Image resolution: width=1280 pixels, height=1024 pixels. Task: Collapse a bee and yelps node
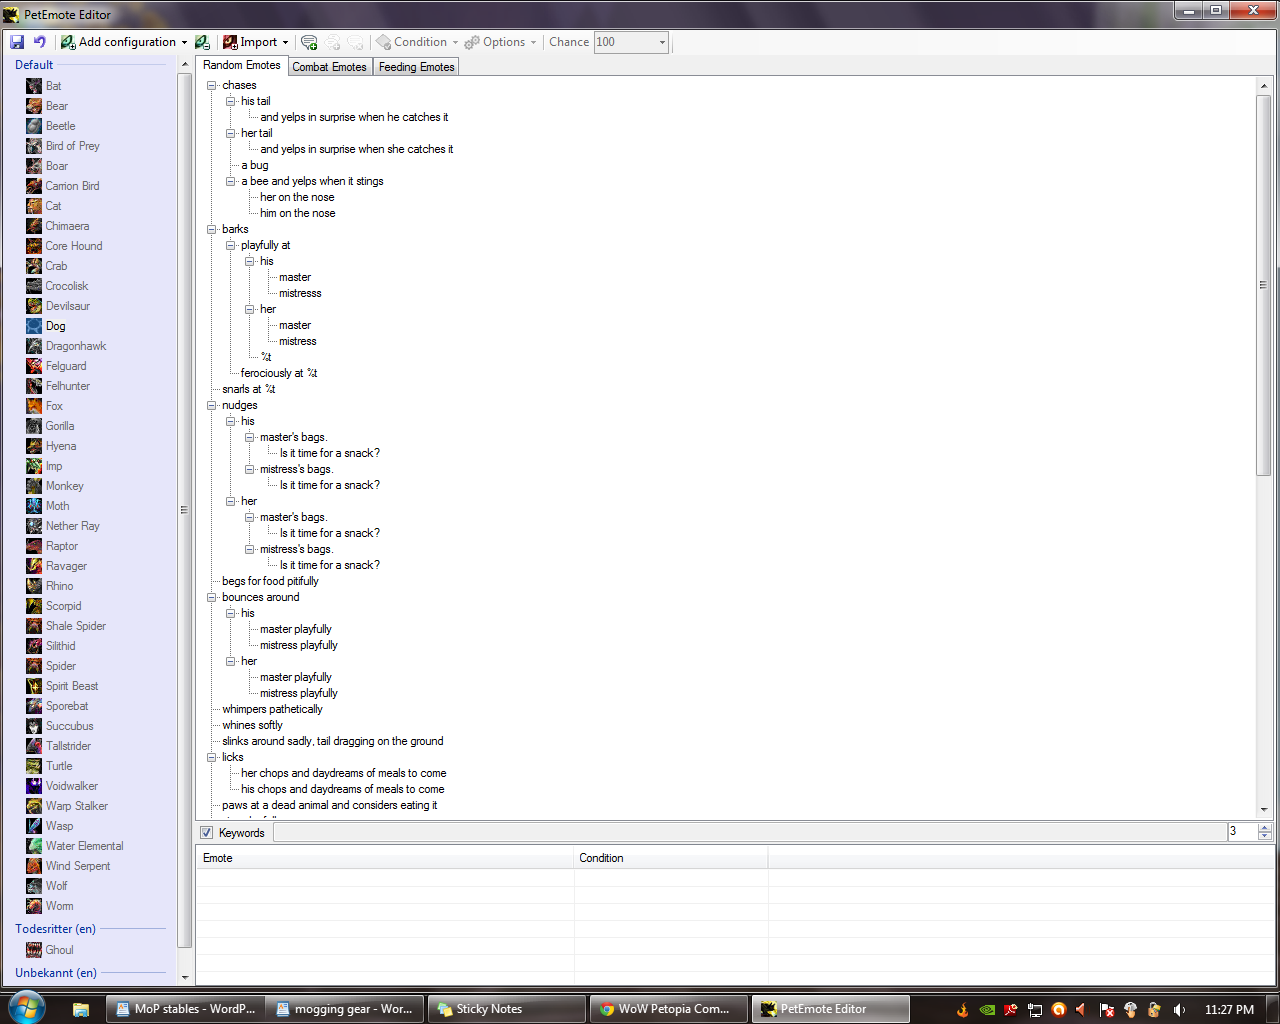pyautogui.click(x=231, y=181)
